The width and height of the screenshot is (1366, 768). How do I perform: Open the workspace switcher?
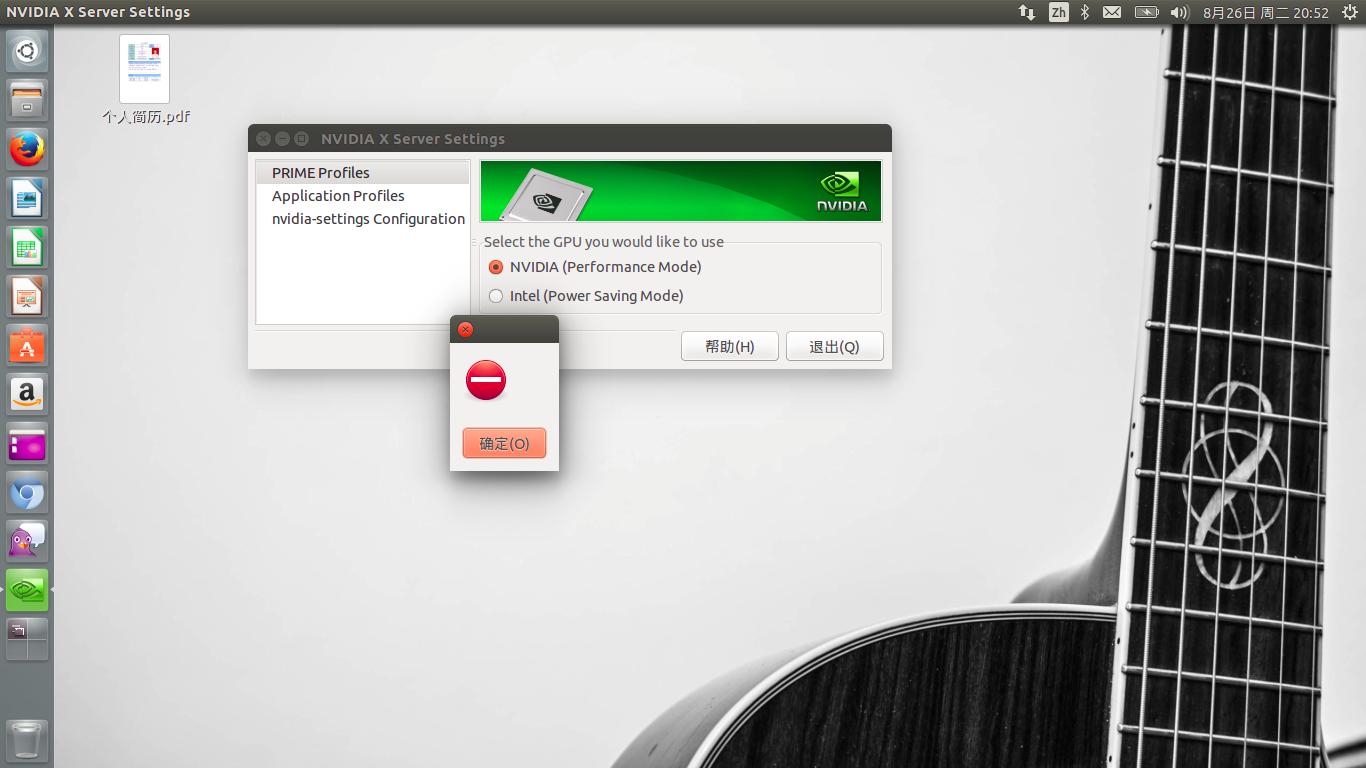(27, 639)
